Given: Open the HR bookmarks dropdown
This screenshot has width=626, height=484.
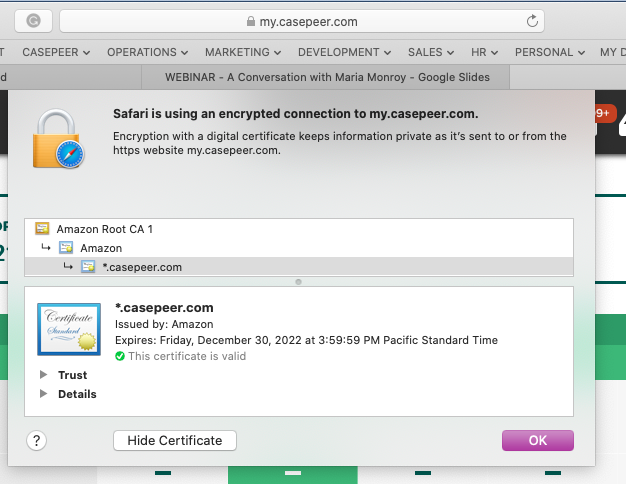Looking at the screenshot, I should 484,52.
